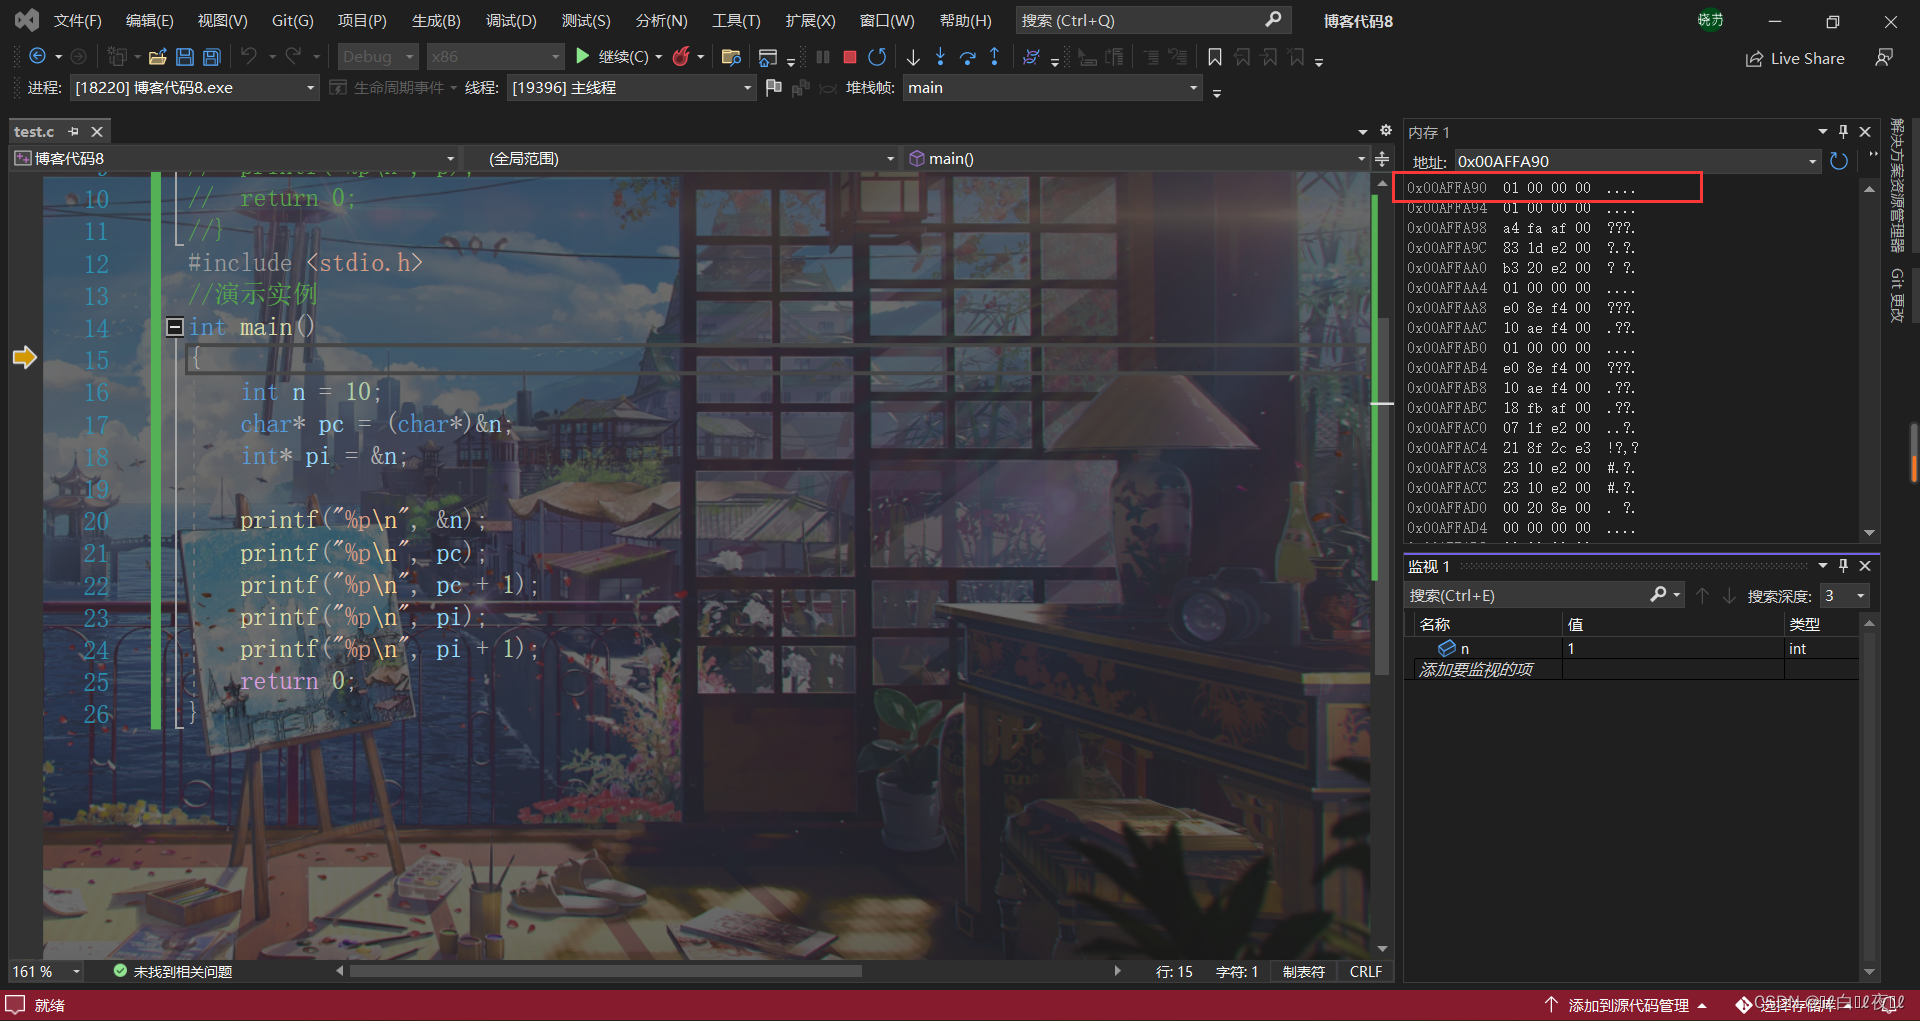Screen dimensions: 1920x1021
Task: Pin the 内存 1 memory window
Action: (x=1844, y=132)
